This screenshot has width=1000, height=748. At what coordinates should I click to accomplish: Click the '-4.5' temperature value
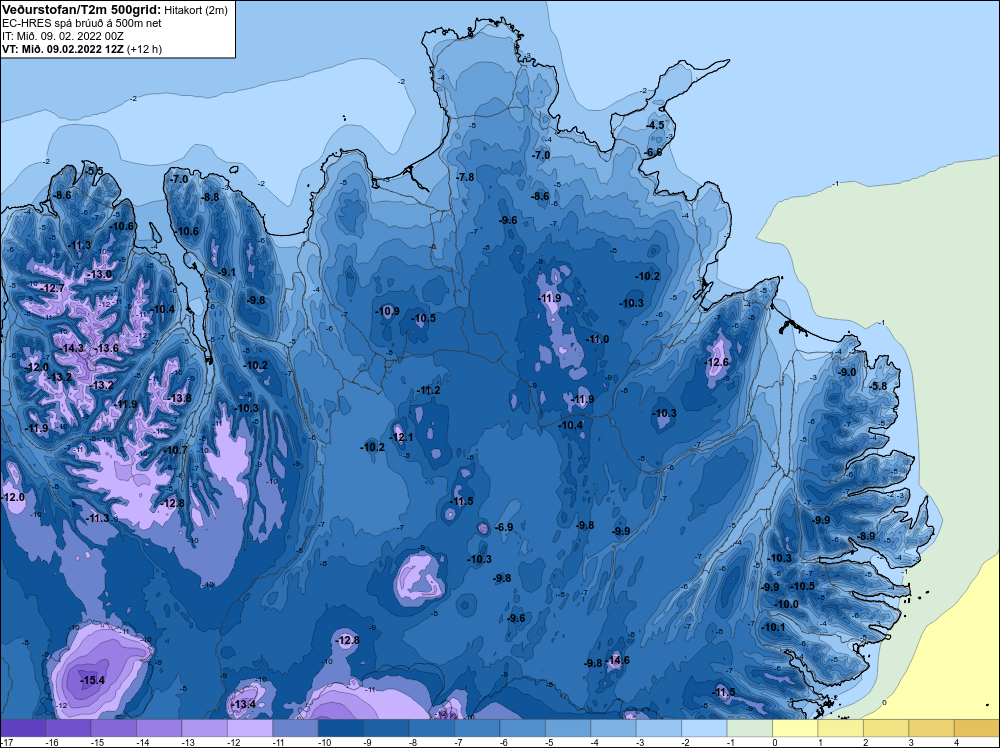point(656,126)
